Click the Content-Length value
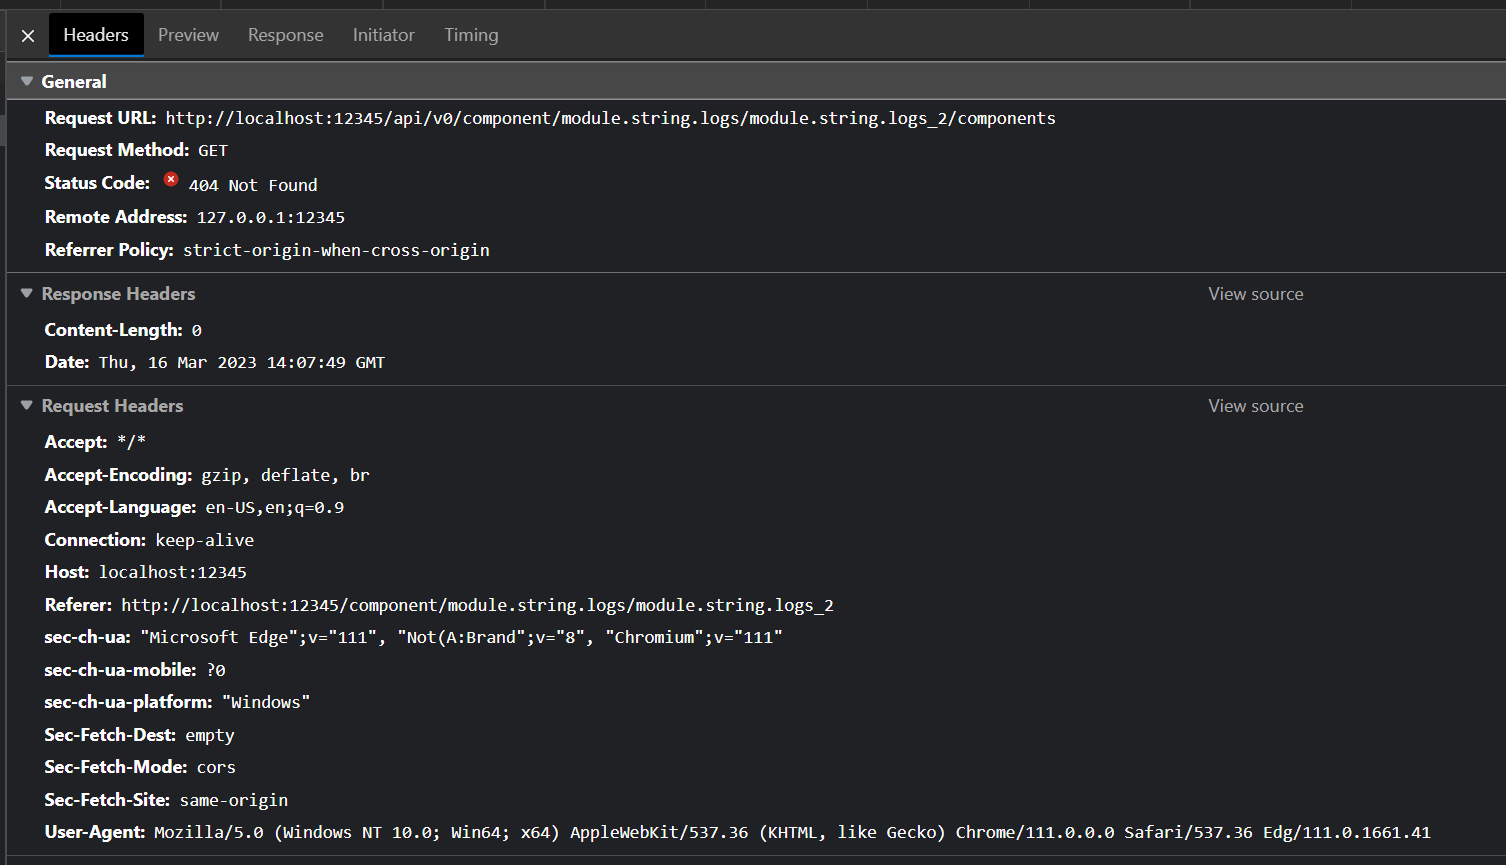The image size is (1506, 865). [x=196, y=329]
